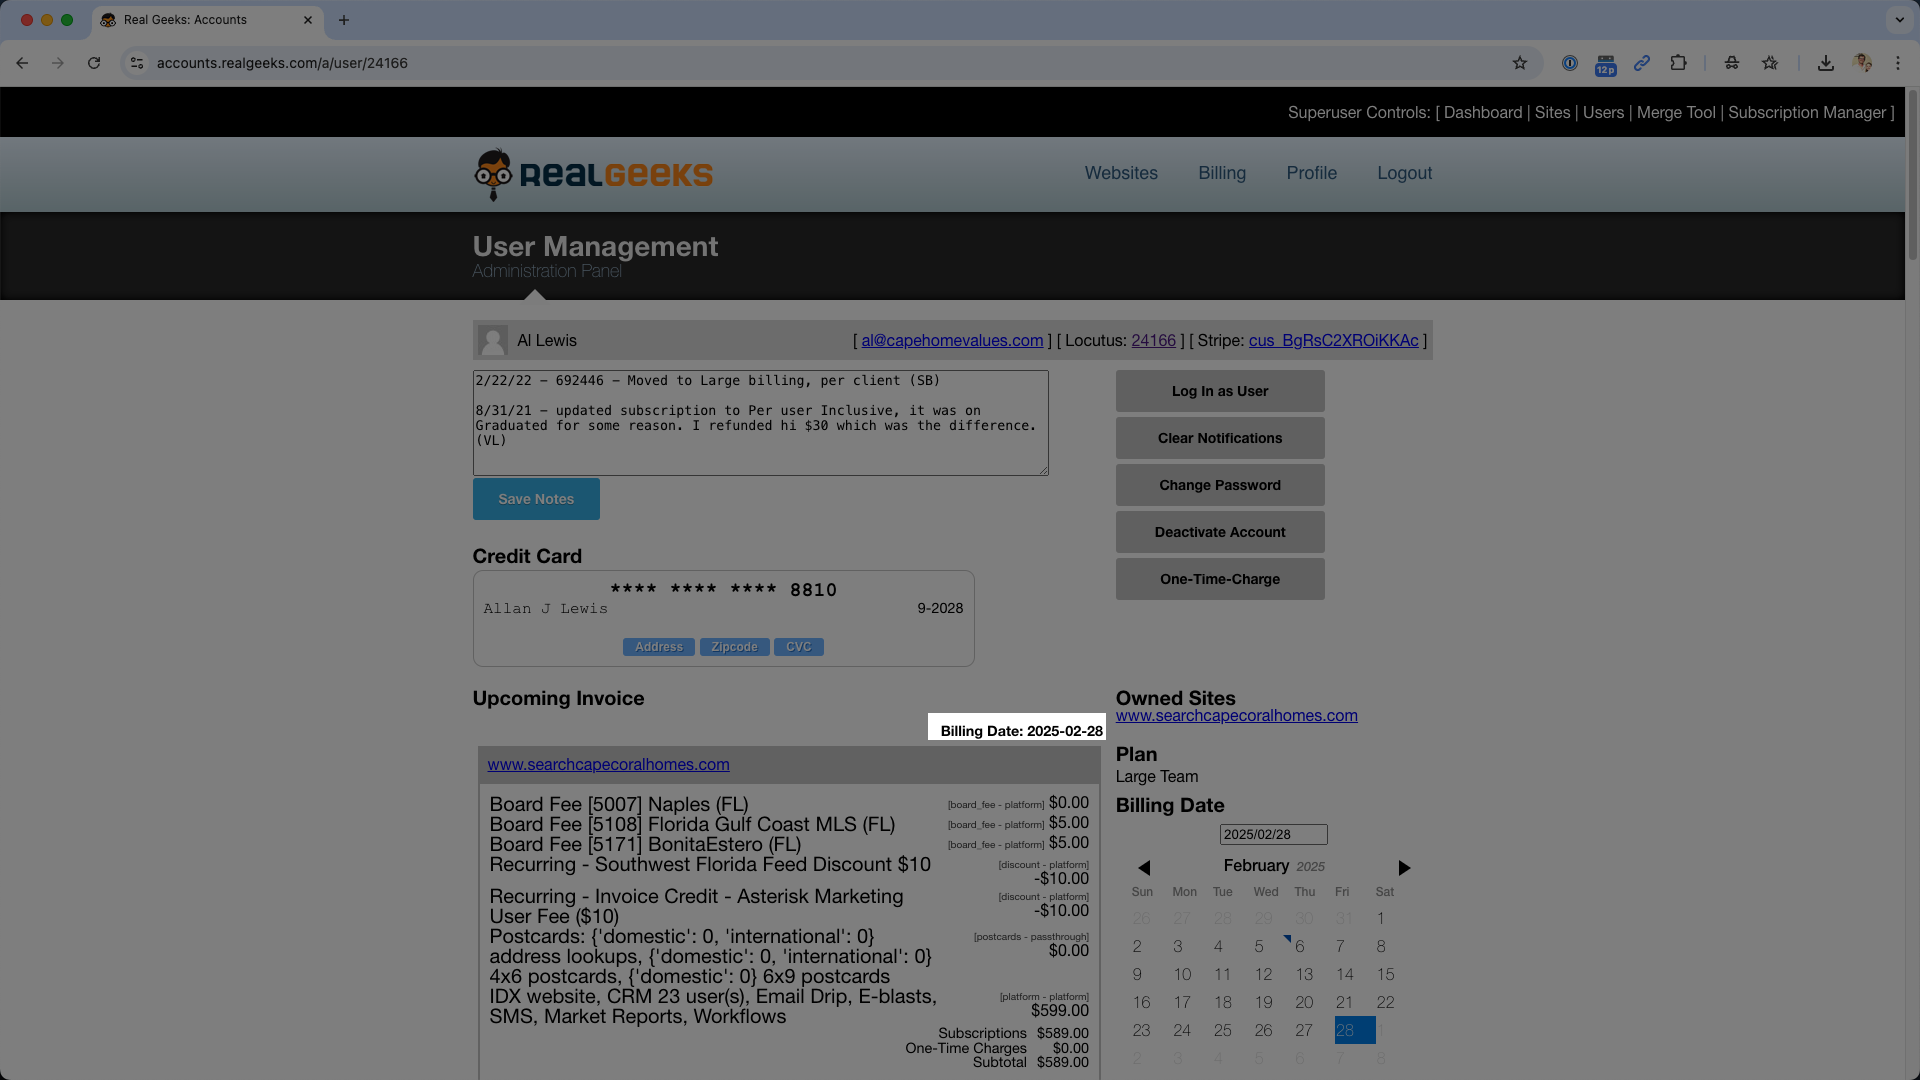Screen dimensions: 1920x1080
Task: Reload the page with refresh icon
Action: [94, 63]
